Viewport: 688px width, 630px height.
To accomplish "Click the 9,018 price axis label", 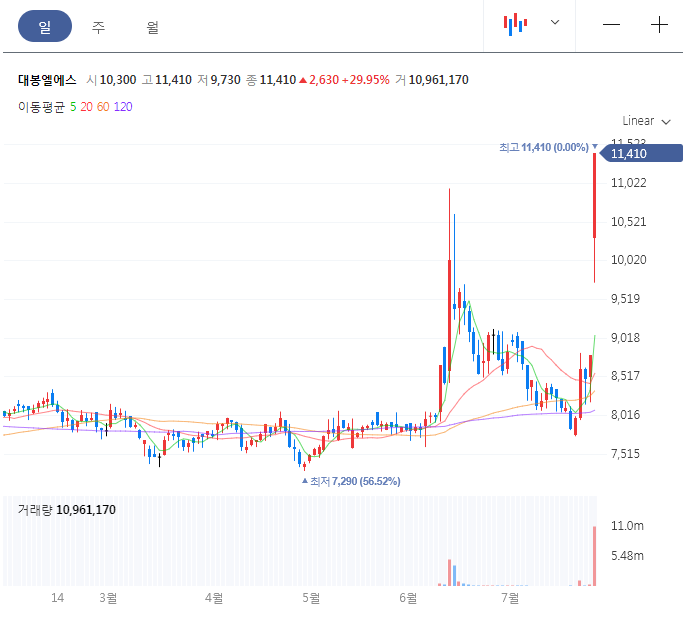I will 626,338.
